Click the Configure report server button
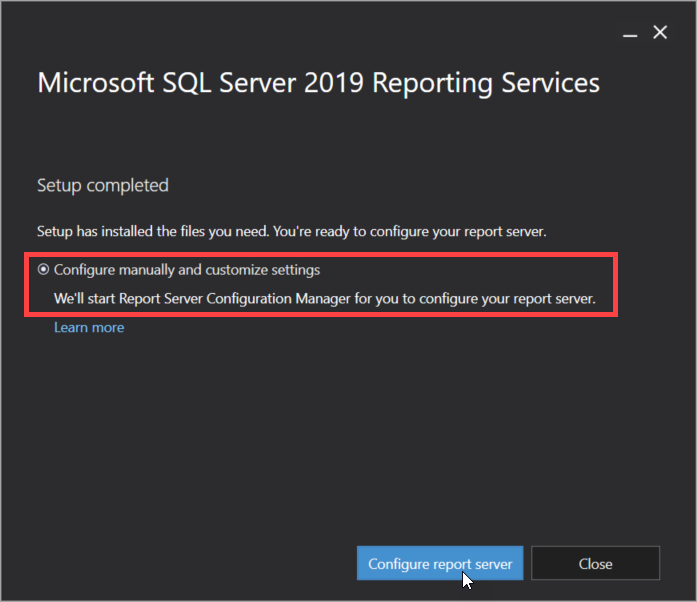 click(440, 563)
